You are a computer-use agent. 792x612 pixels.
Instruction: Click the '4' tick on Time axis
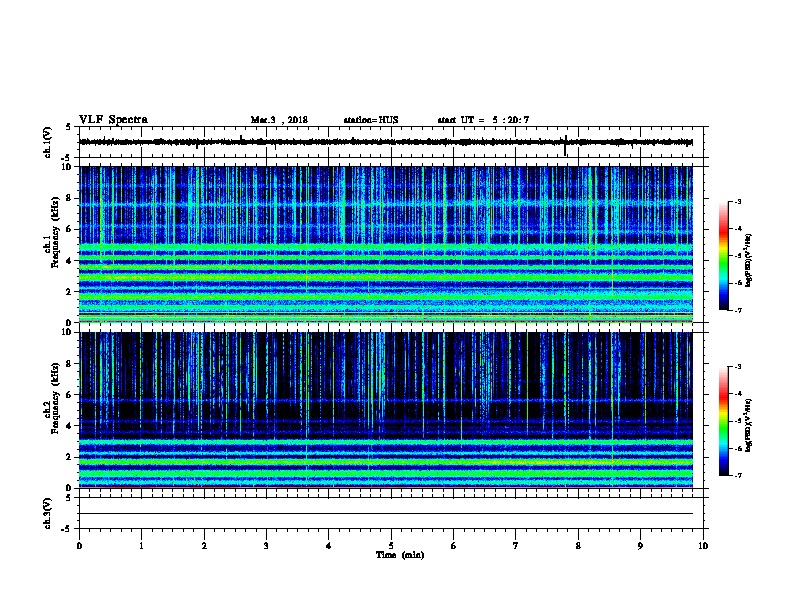pos(329,546)
